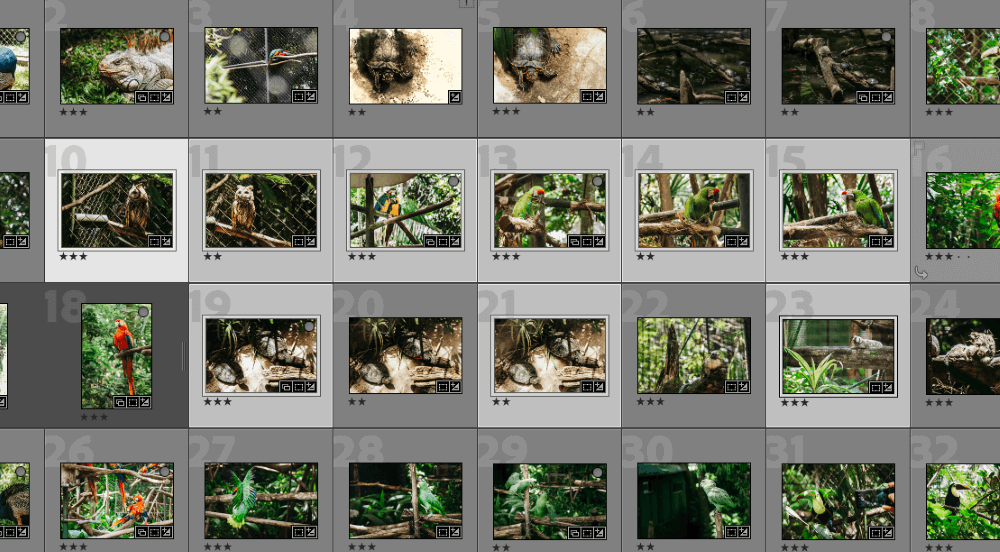Click the crop badge on owl photo 10
The height and width of the screenshot is (552, 1000).
(x=154, y=242)
